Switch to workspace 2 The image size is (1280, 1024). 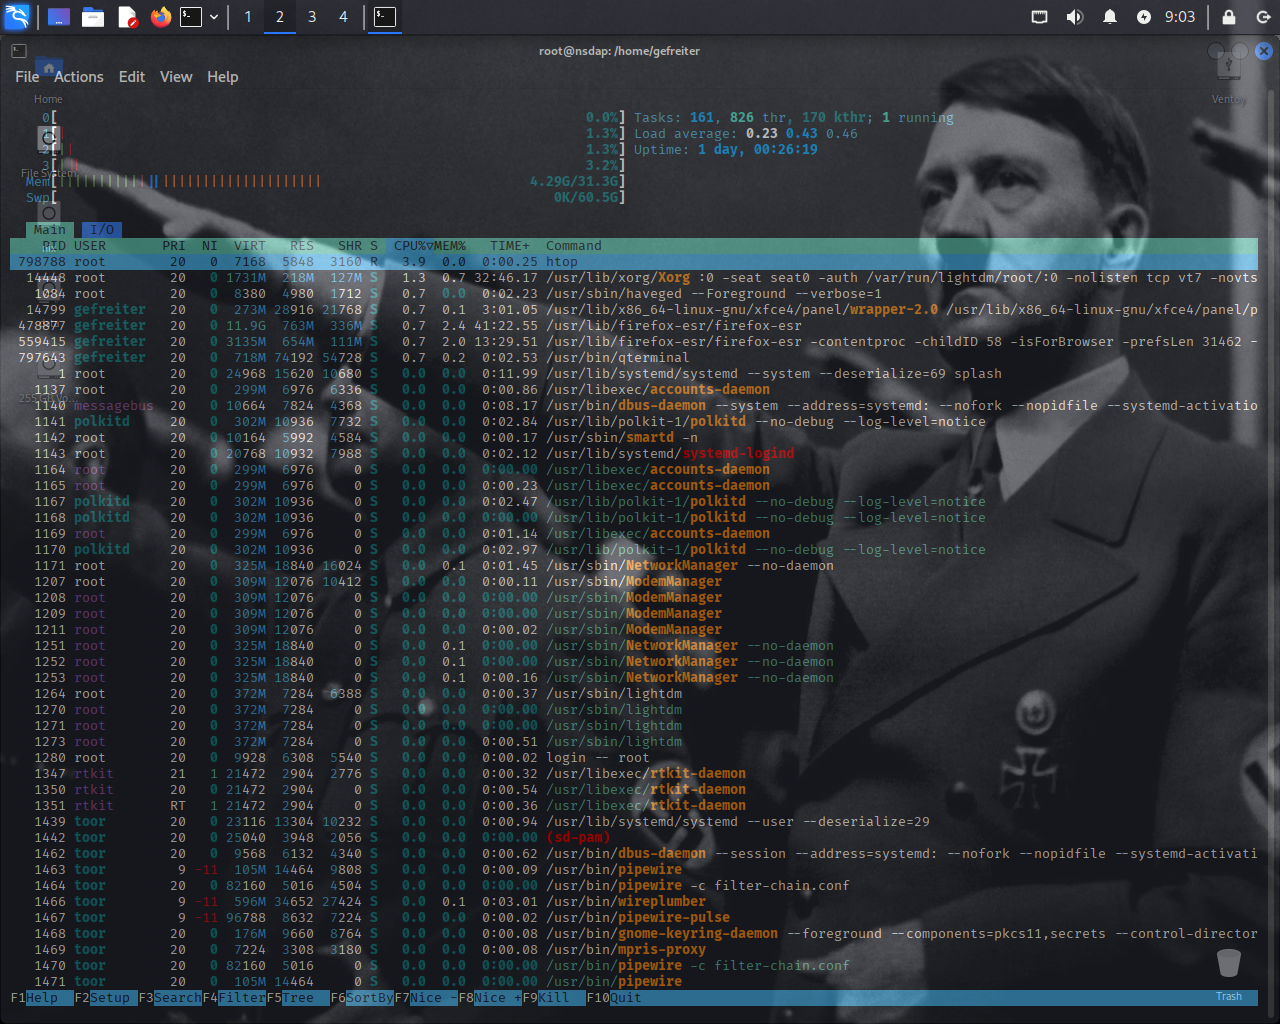pyautogui.click(x=280, y=17)
